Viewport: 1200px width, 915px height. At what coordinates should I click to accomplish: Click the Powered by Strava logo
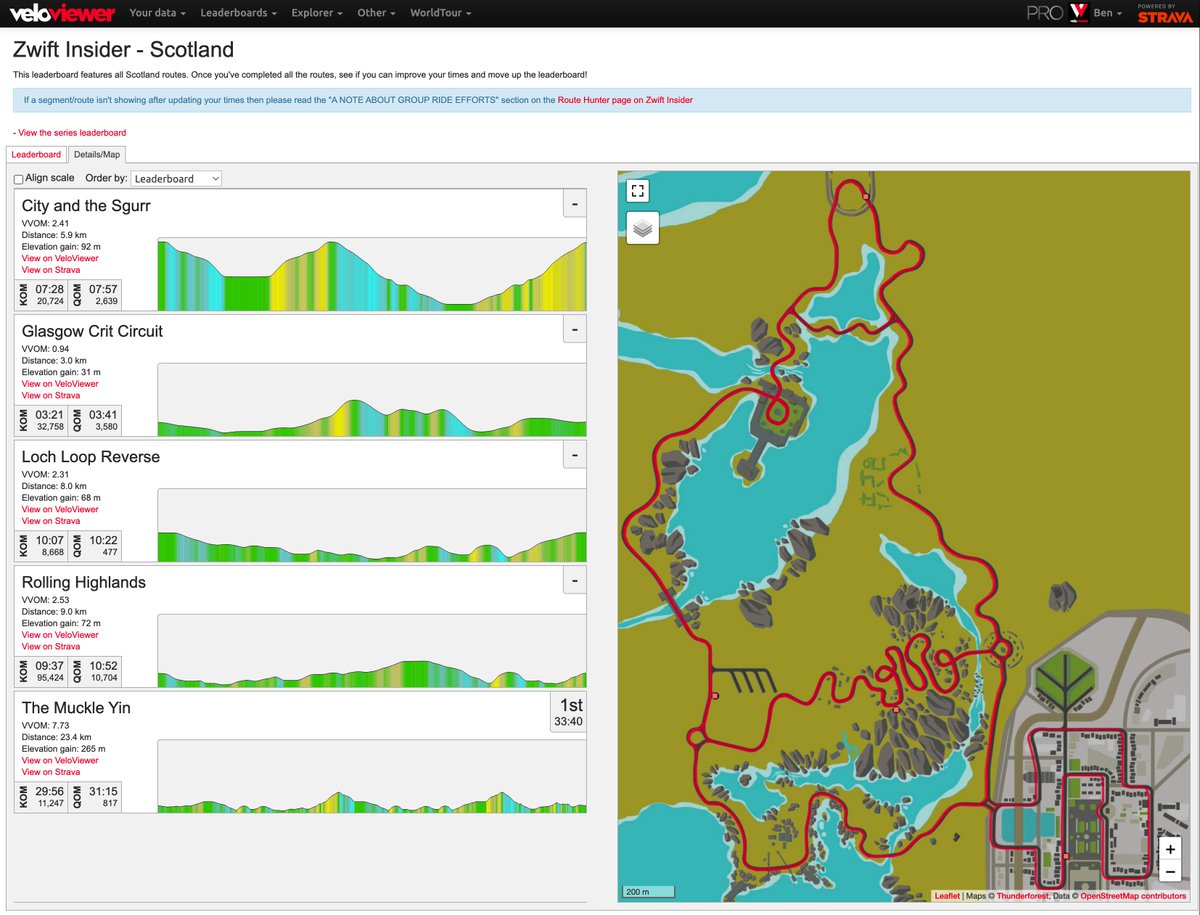(x=1165, y=14)
